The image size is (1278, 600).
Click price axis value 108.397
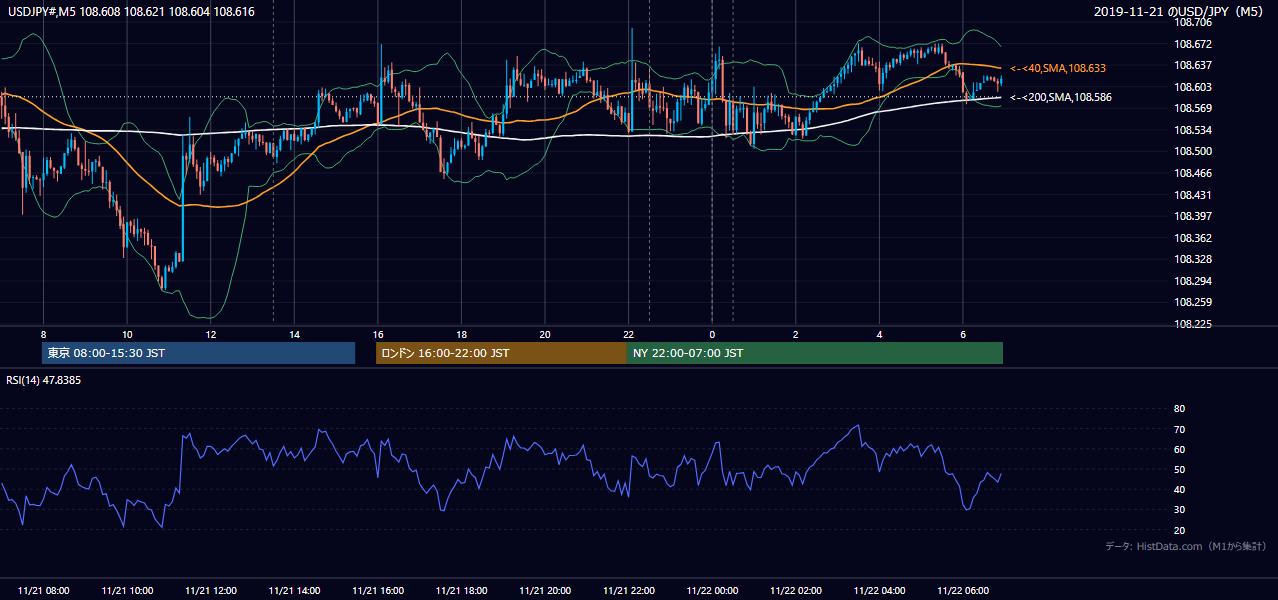1192,216
